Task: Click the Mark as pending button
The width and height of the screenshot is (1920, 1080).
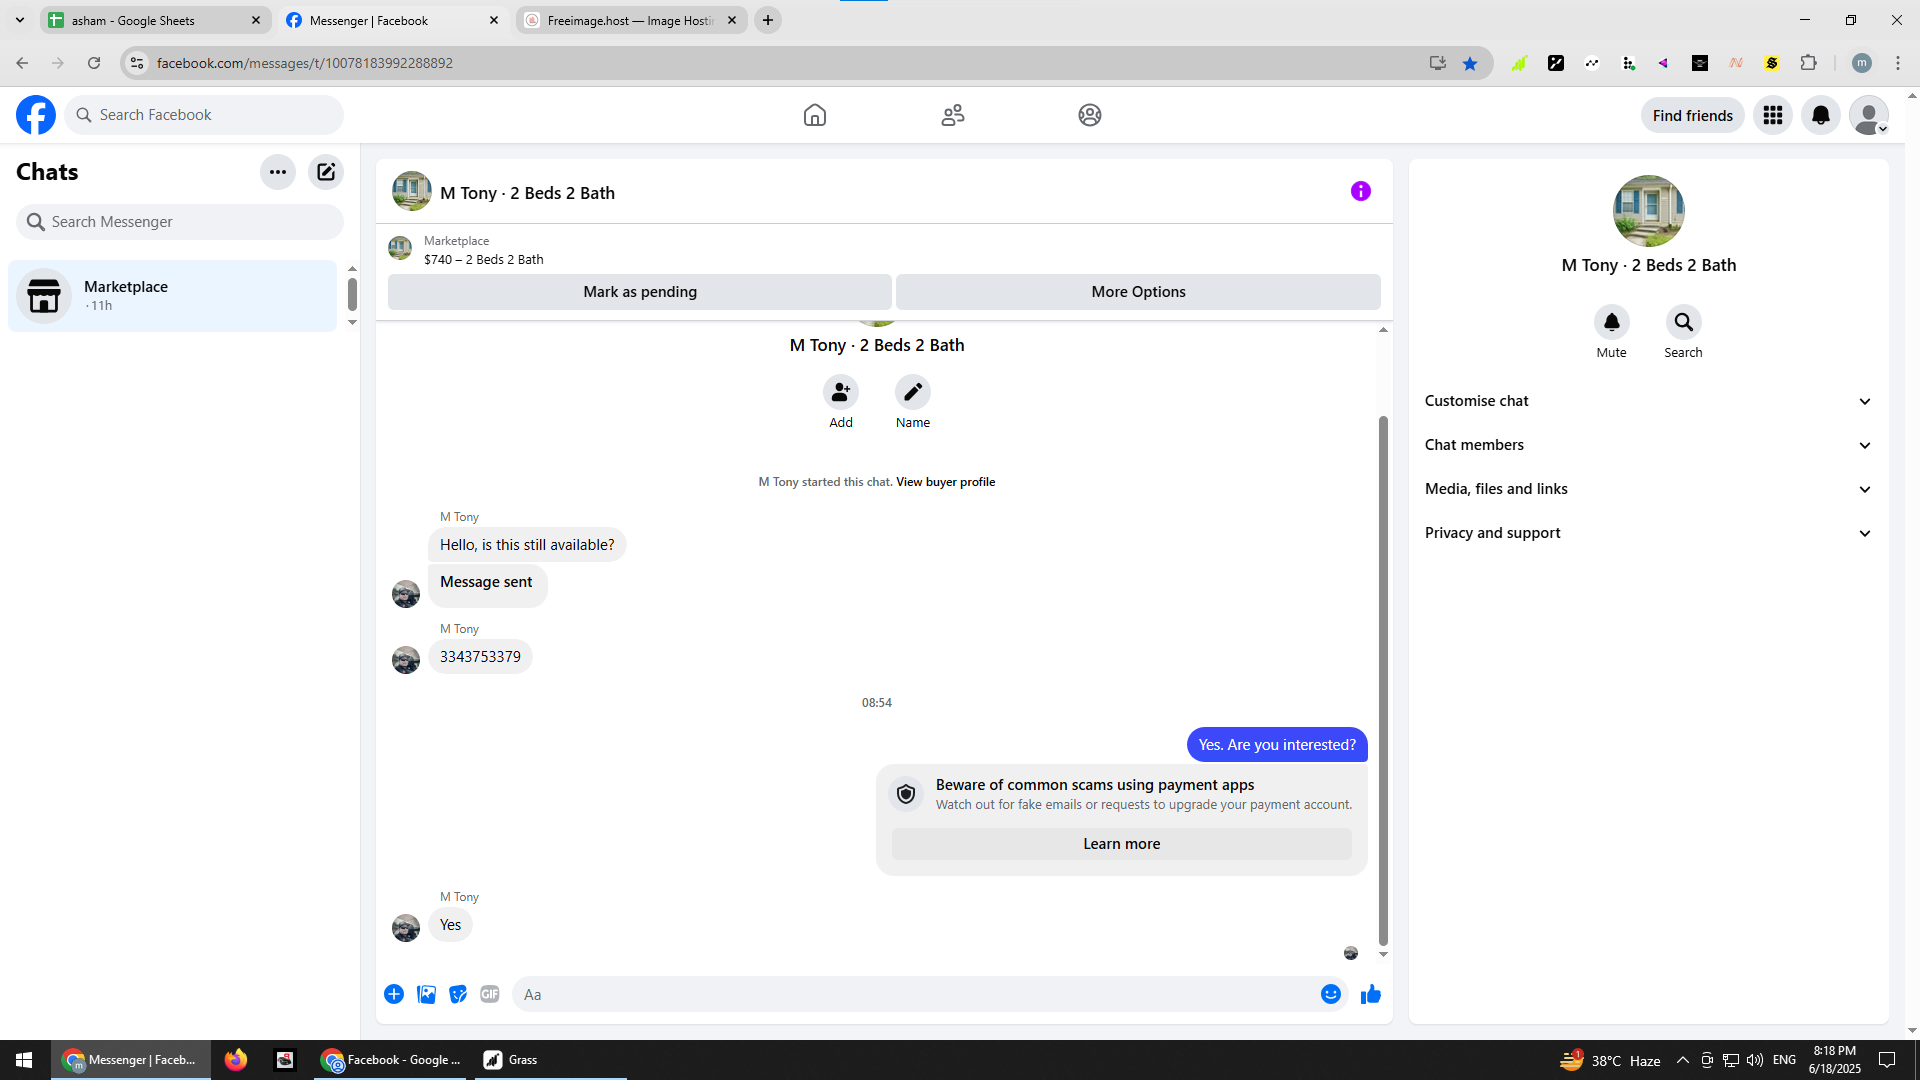Action: coord(640,292)
